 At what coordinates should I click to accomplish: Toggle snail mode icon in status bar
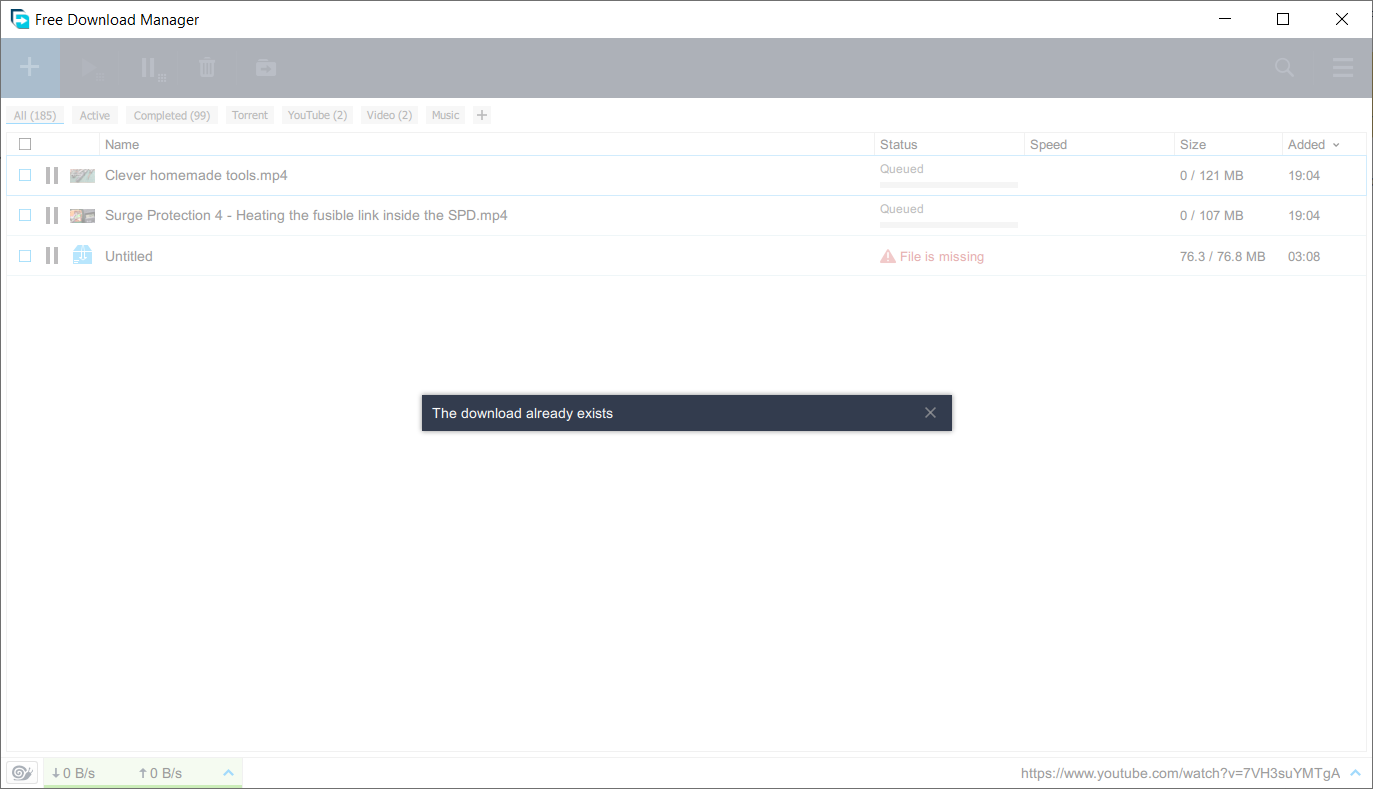click(22, 773)
